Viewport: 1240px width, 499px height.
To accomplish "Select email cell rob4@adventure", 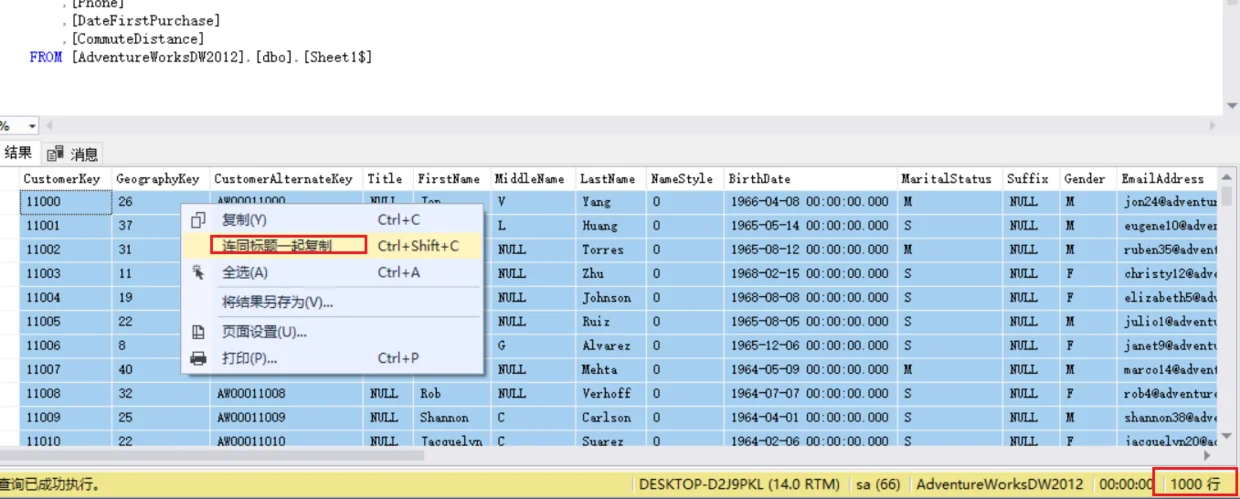I will point(1168,393).
